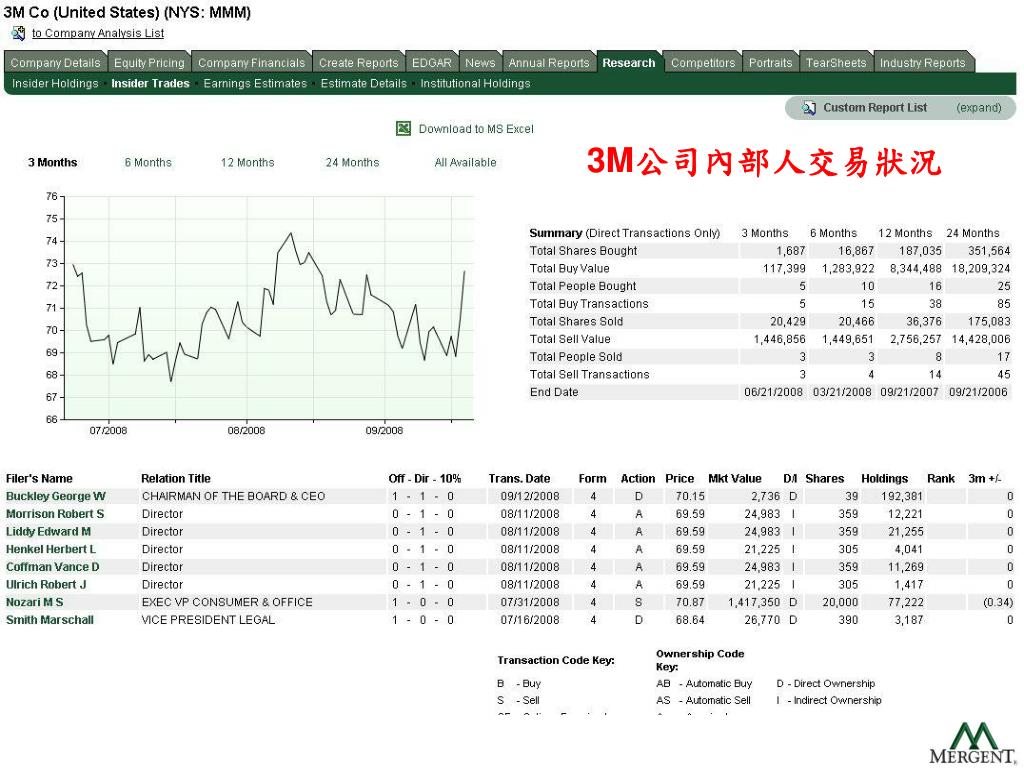Click Download to MS Excel

pyautogui.click(x=476, y=129)
